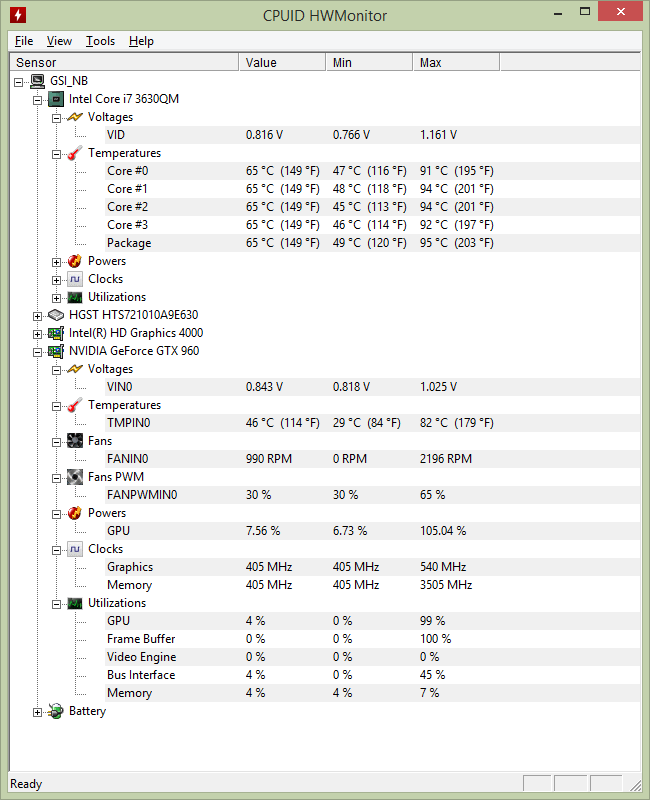
Task: Click the Battery icon at tree bottom
Action: [x=56, y=711]
